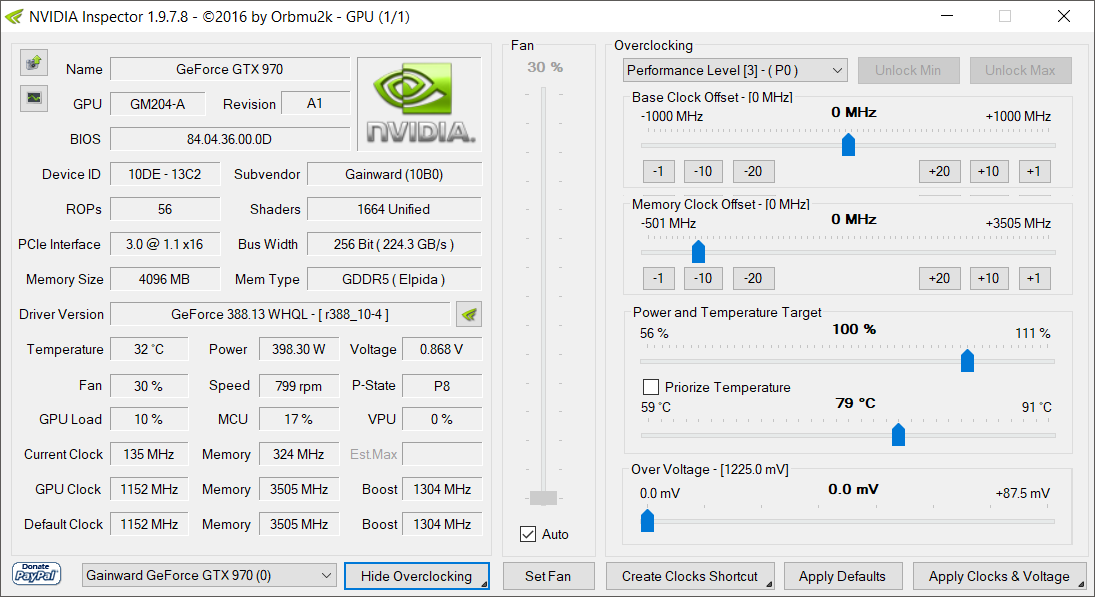Screen dimensions: 1095x597
Task: Click the Mem Type value GDDR5 ( Elpida )
Action: click(394, 279)
